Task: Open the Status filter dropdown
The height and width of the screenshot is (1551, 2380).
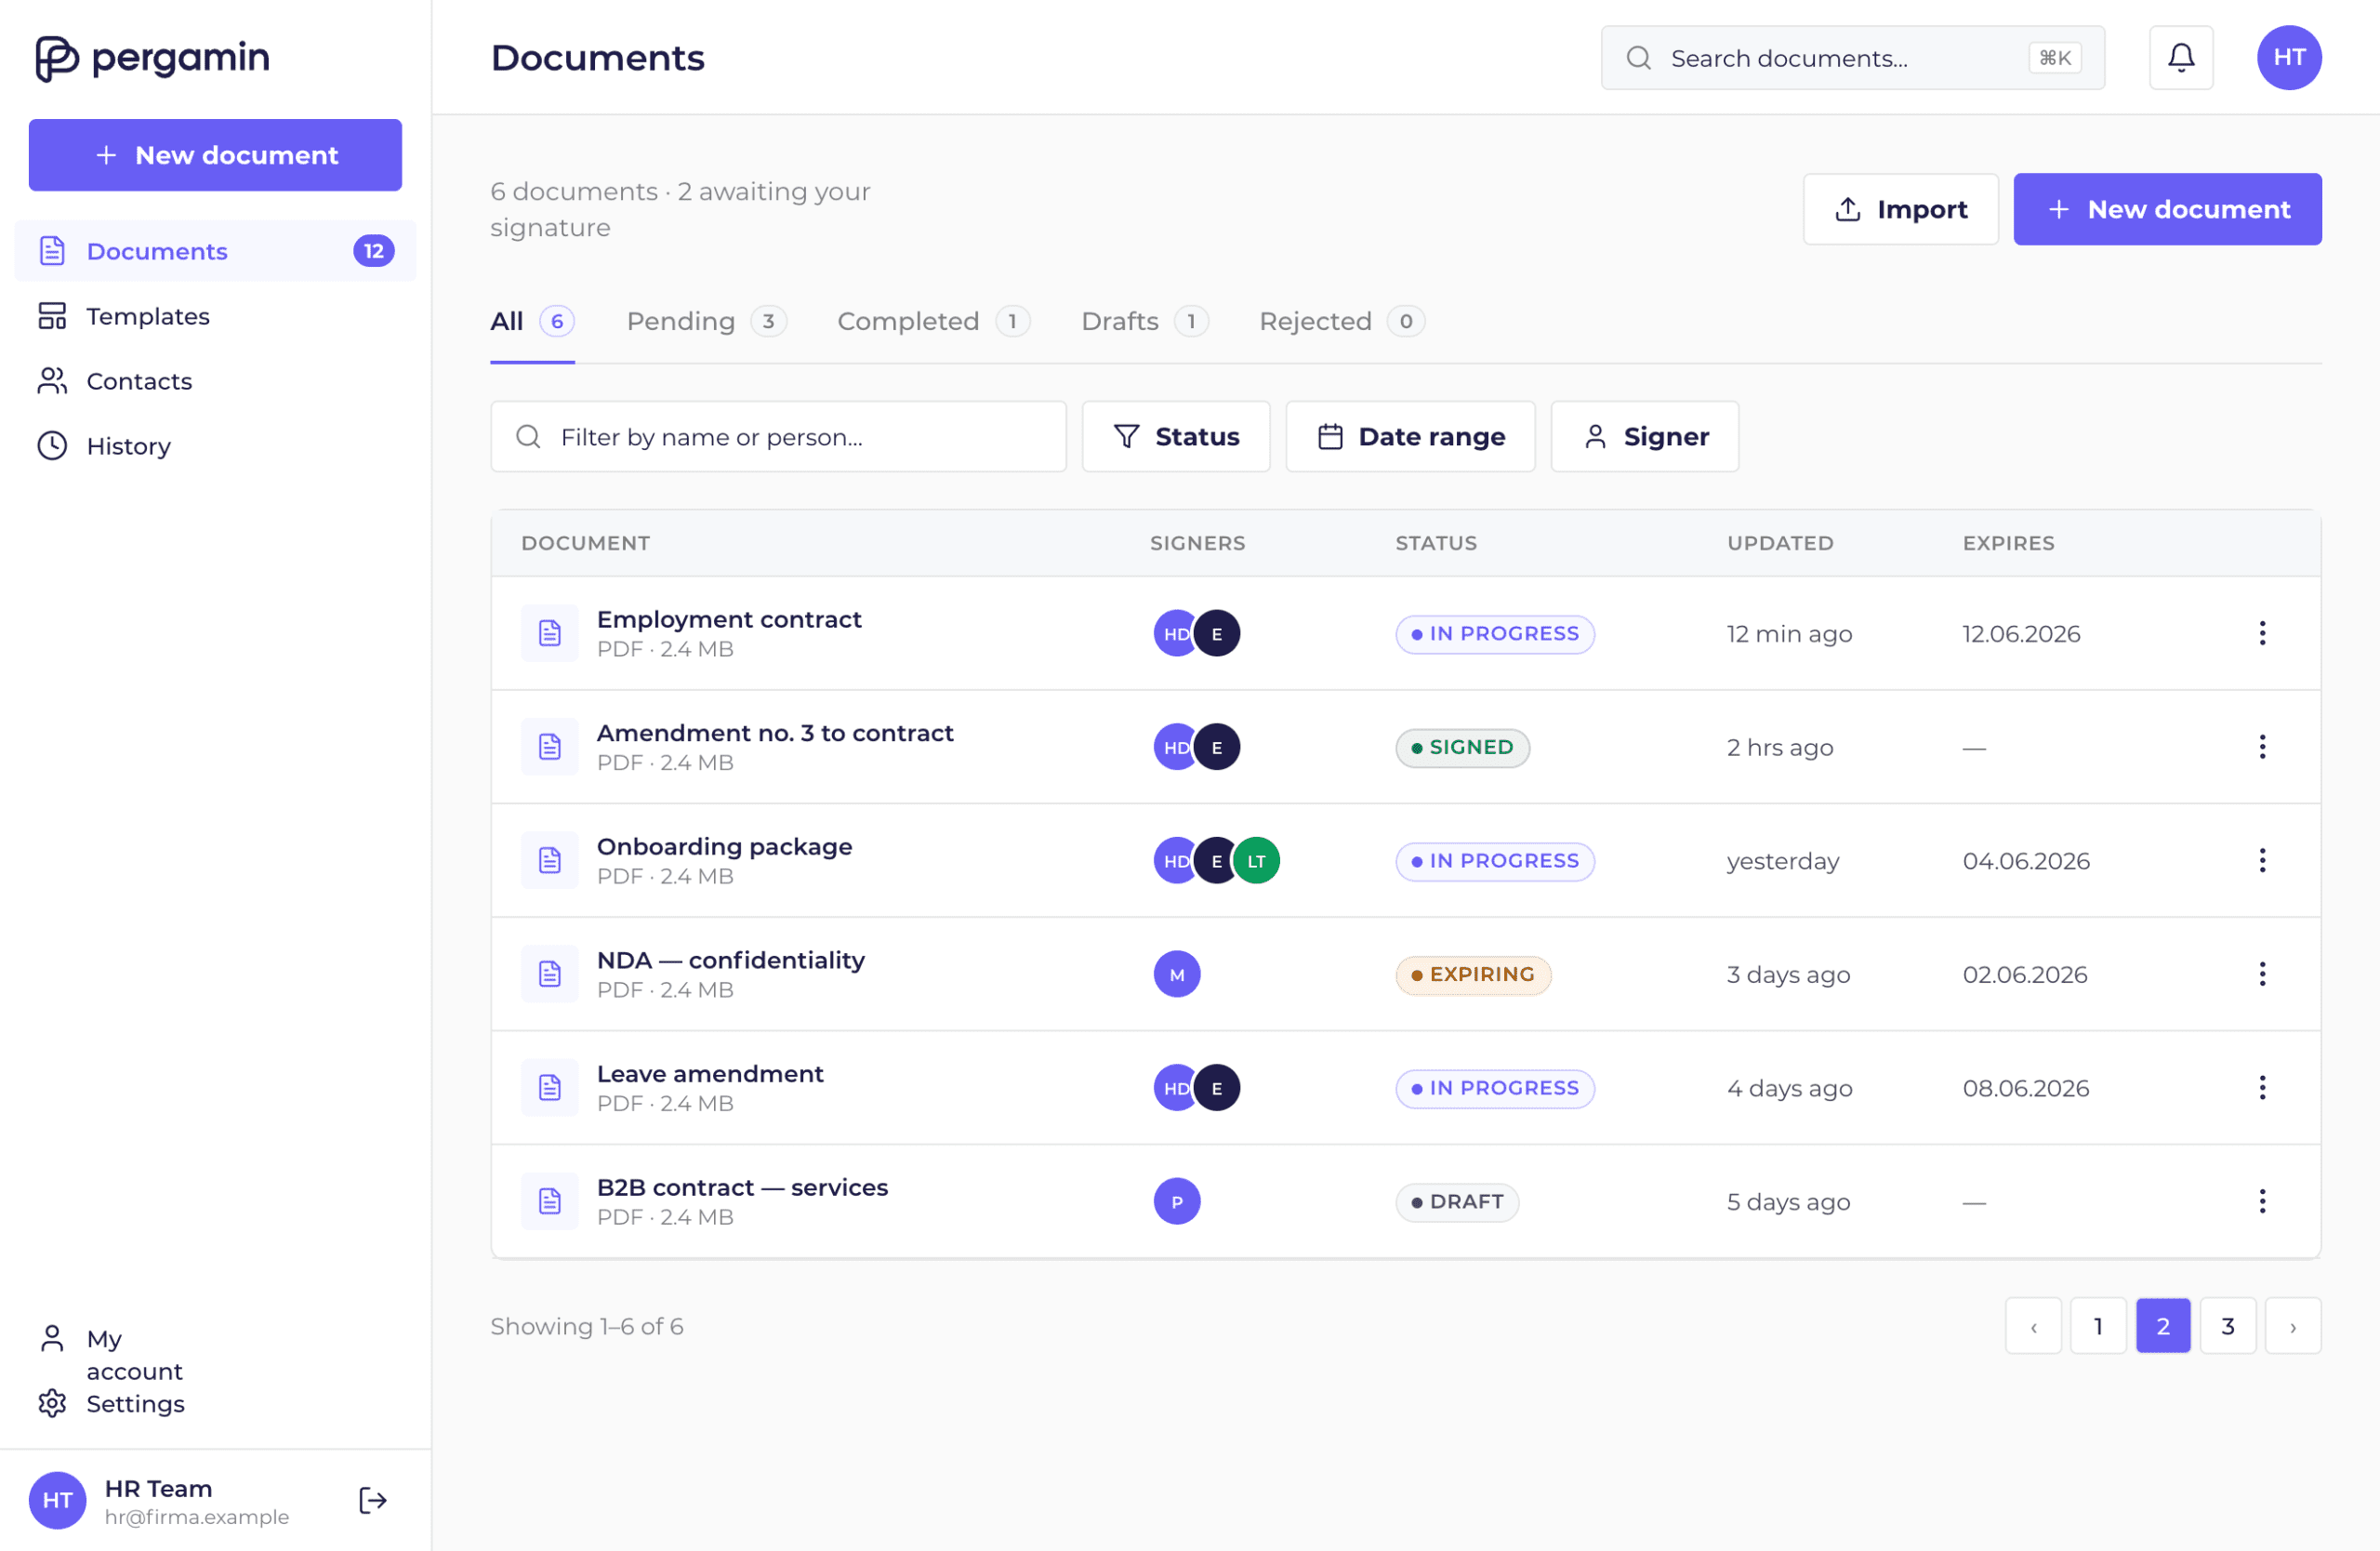Action: click(1176, 437)
